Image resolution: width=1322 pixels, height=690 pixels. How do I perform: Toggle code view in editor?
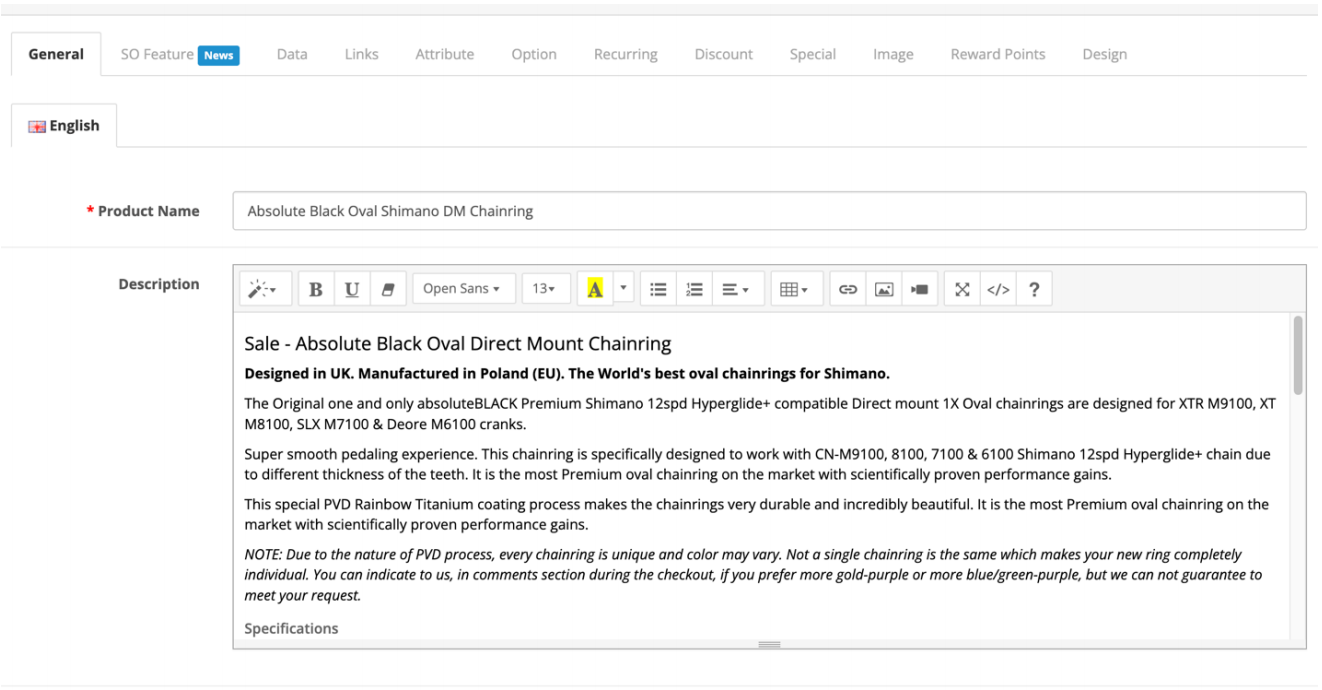(x=998, y=289)
